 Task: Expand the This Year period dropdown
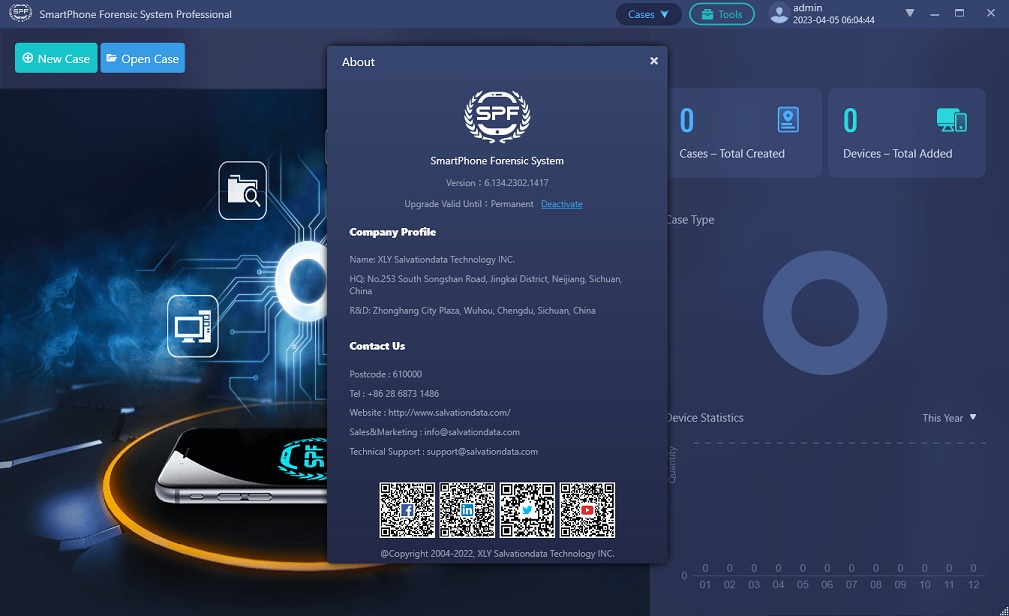[949, 418]
